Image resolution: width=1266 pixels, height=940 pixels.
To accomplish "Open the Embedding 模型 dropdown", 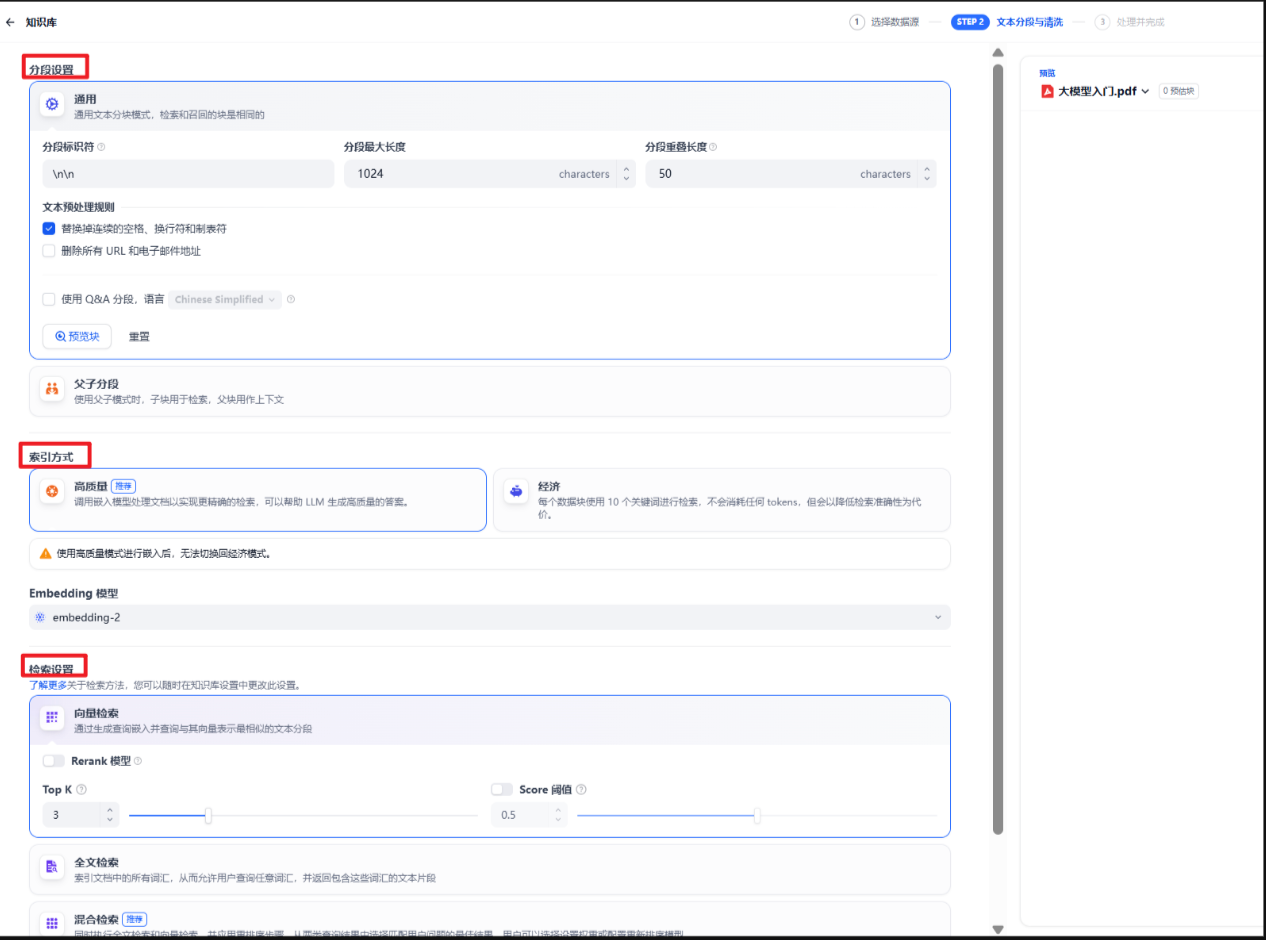I will [490, 617].
